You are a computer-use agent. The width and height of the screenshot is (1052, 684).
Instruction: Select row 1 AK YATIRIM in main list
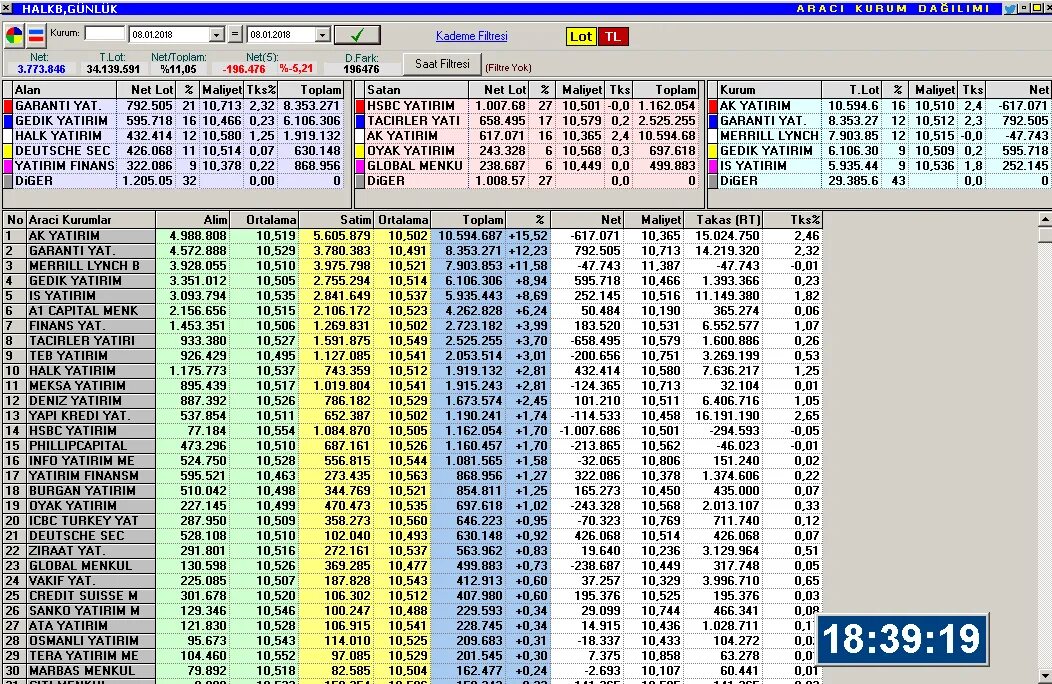(413, 236)
